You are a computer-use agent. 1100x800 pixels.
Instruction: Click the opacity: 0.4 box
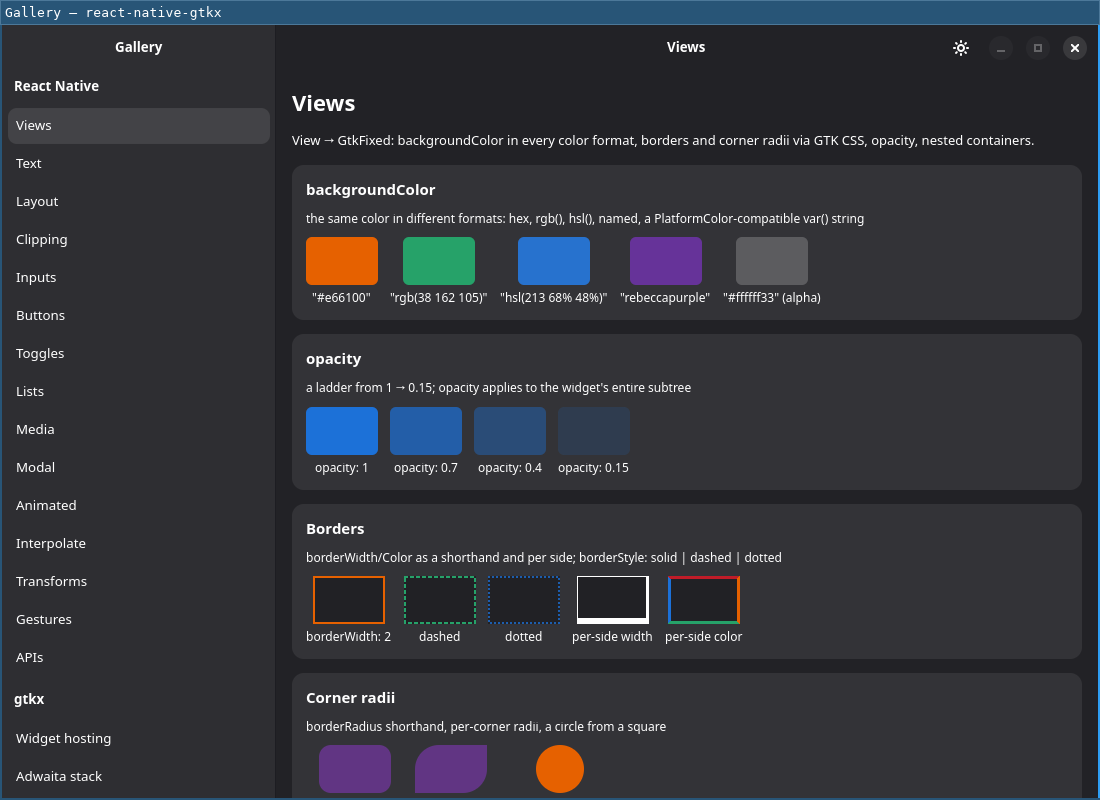coord(510,431)
